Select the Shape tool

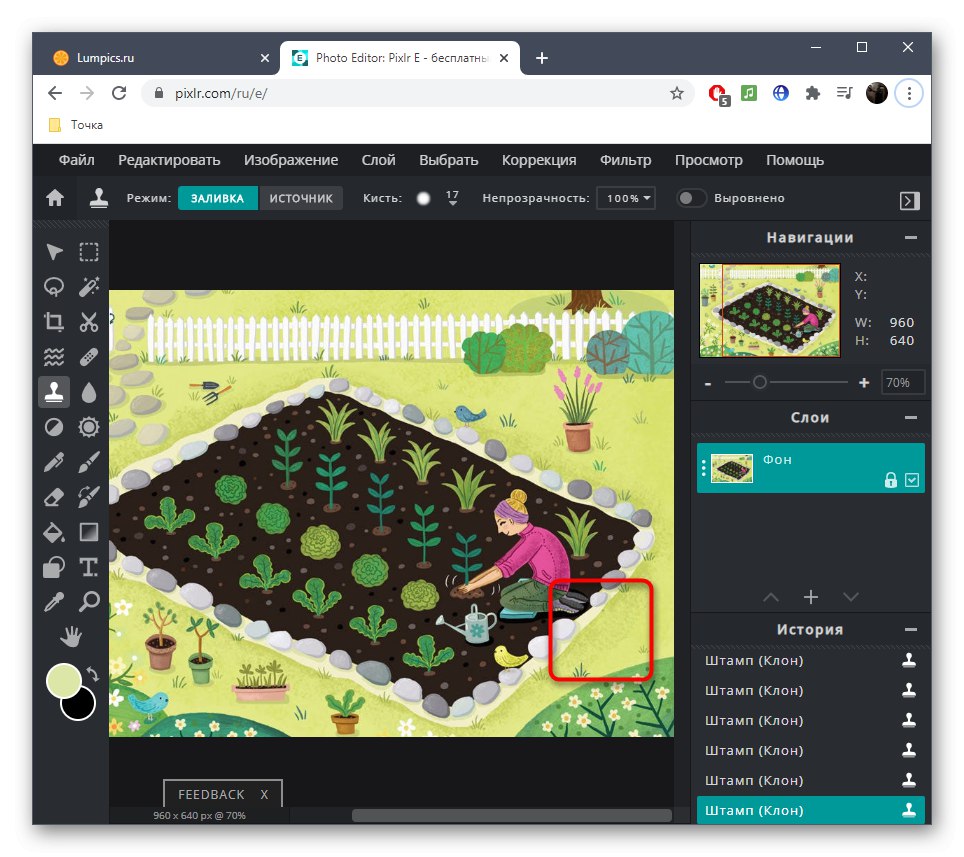point(54,567)
